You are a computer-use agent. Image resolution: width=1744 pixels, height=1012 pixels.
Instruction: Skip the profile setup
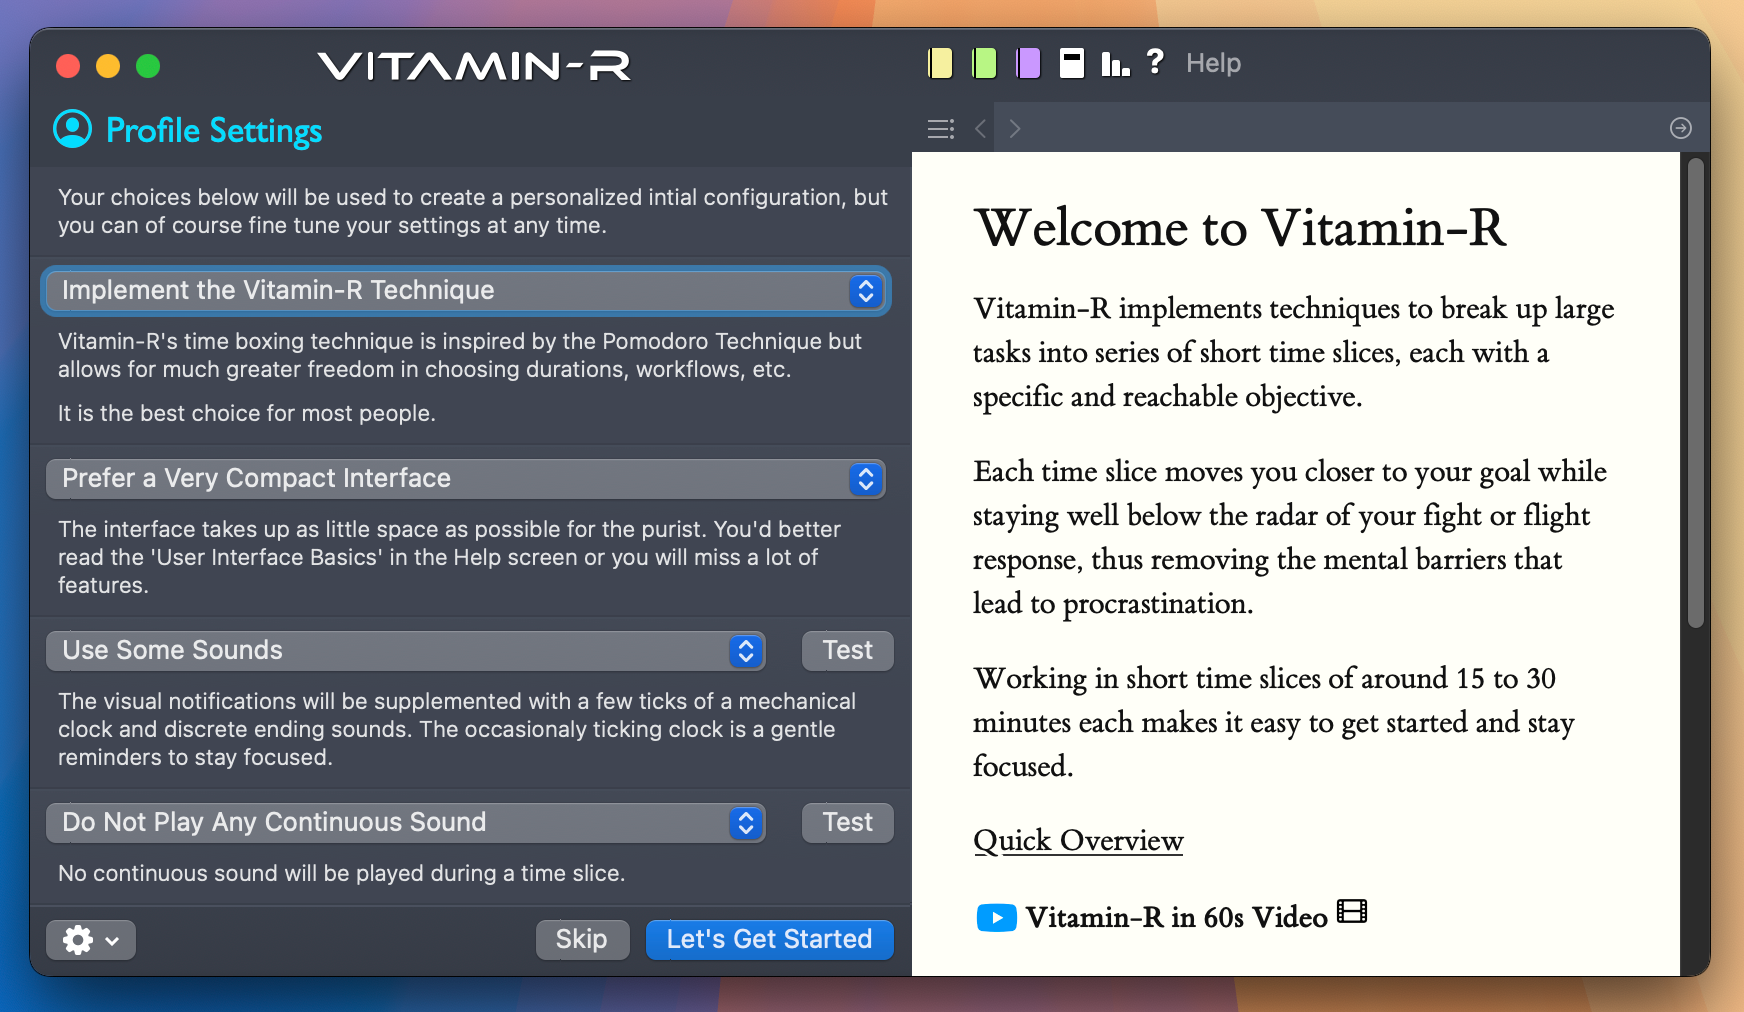[582, 940]
